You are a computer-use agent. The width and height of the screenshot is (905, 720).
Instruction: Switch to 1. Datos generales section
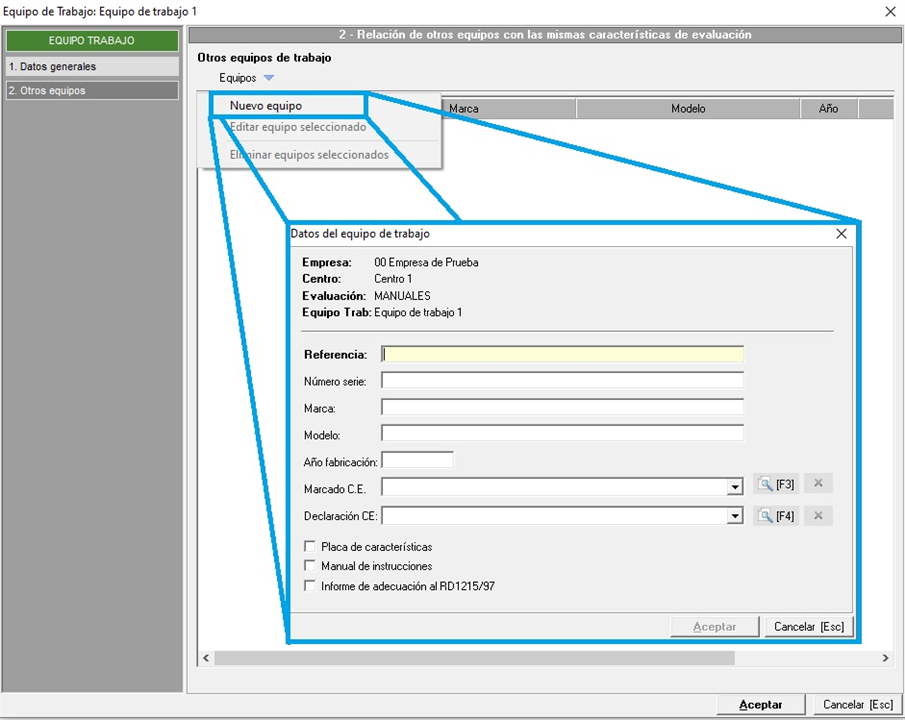(91, 67)
